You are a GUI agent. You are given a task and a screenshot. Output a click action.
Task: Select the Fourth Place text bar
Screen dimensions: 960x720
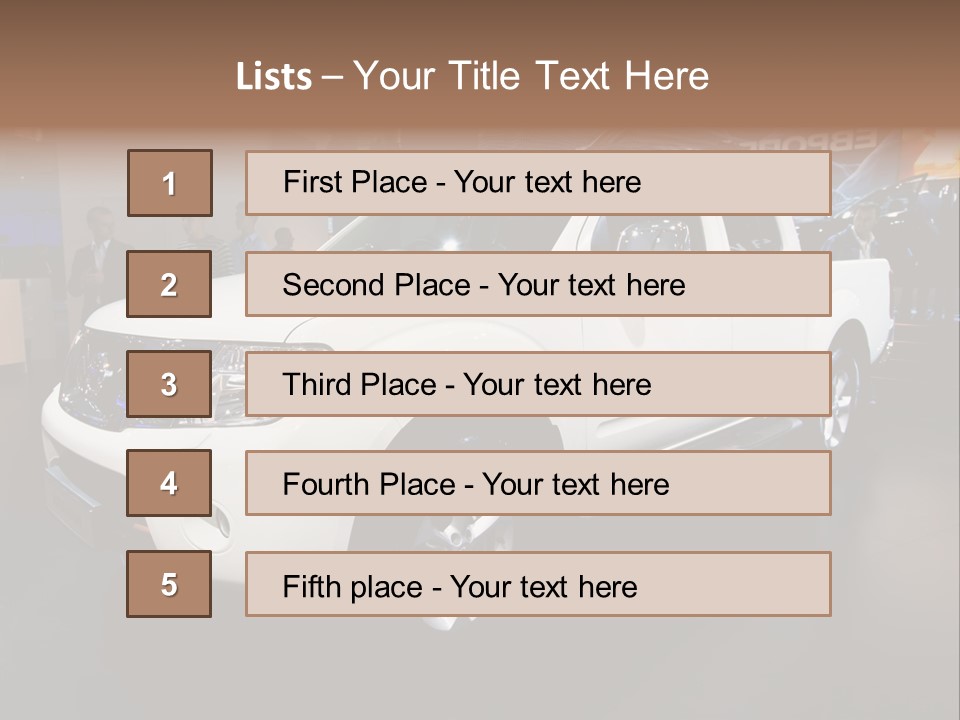point(538,483)
